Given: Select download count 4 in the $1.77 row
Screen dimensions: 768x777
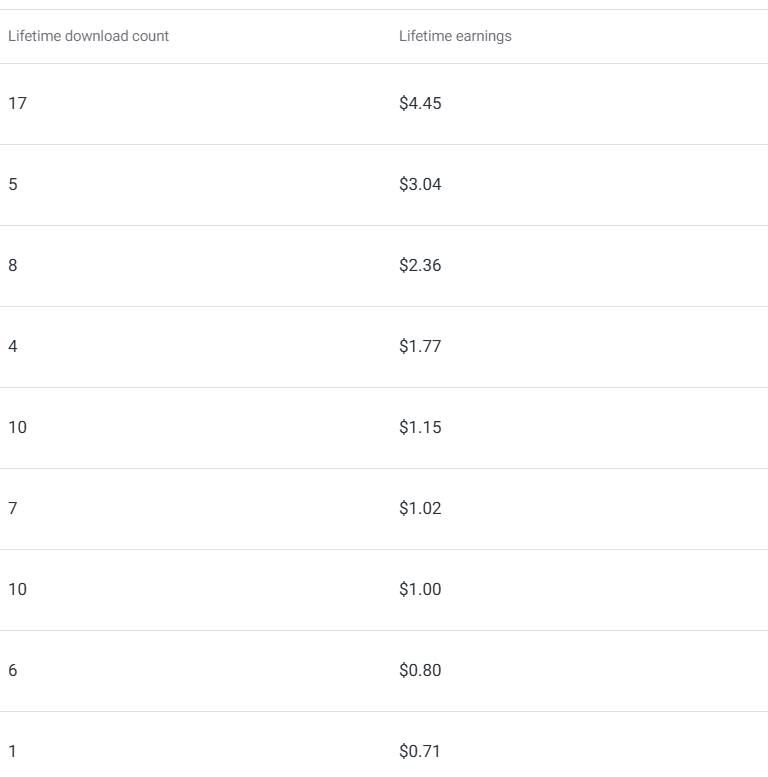Looking at the screenshot, I should (x=13, y=346).
